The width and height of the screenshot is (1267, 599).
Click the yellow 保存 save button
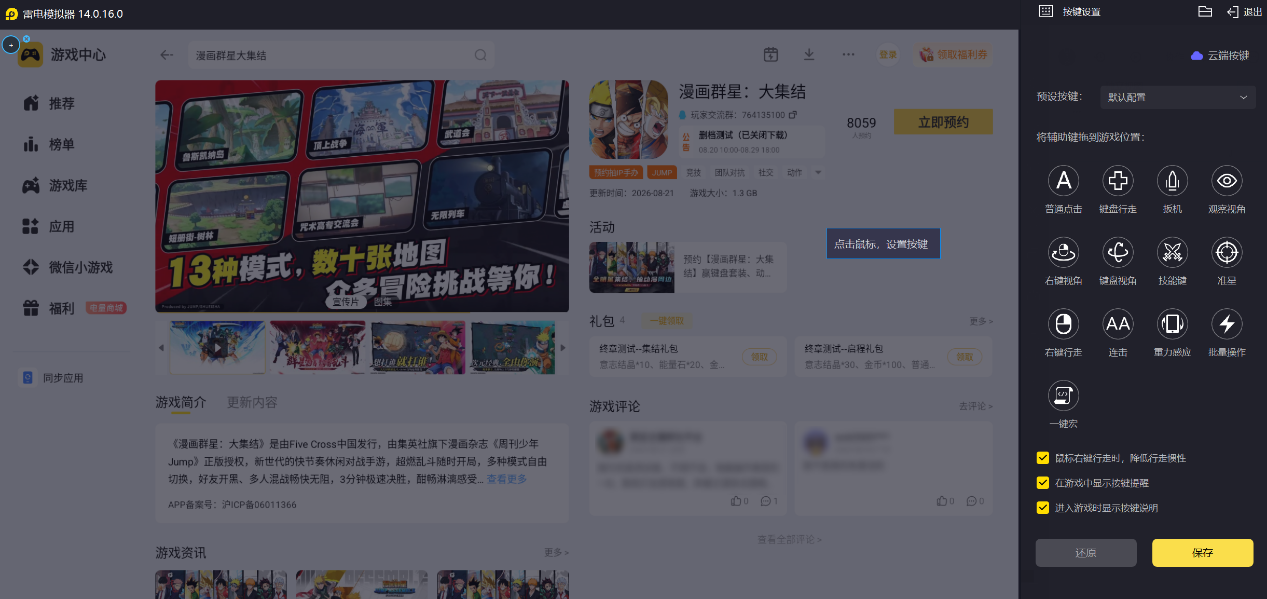click(1202, 553)
